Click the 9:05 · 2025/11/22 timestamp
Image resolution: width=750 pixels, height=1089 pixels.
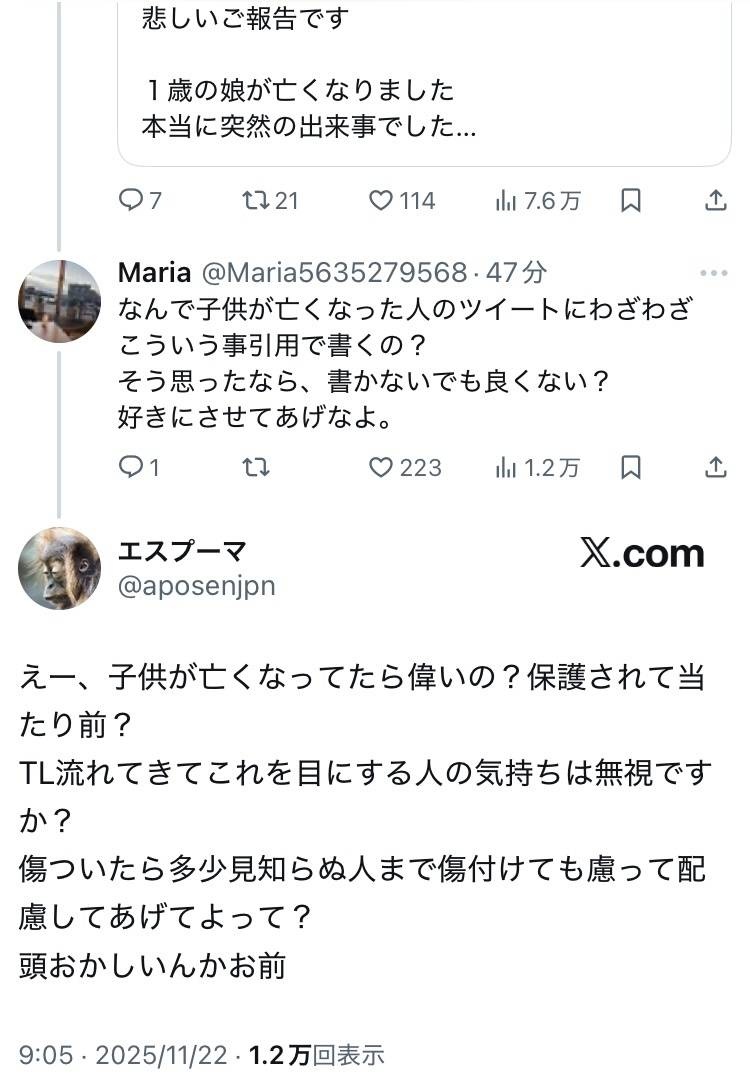122,1055
